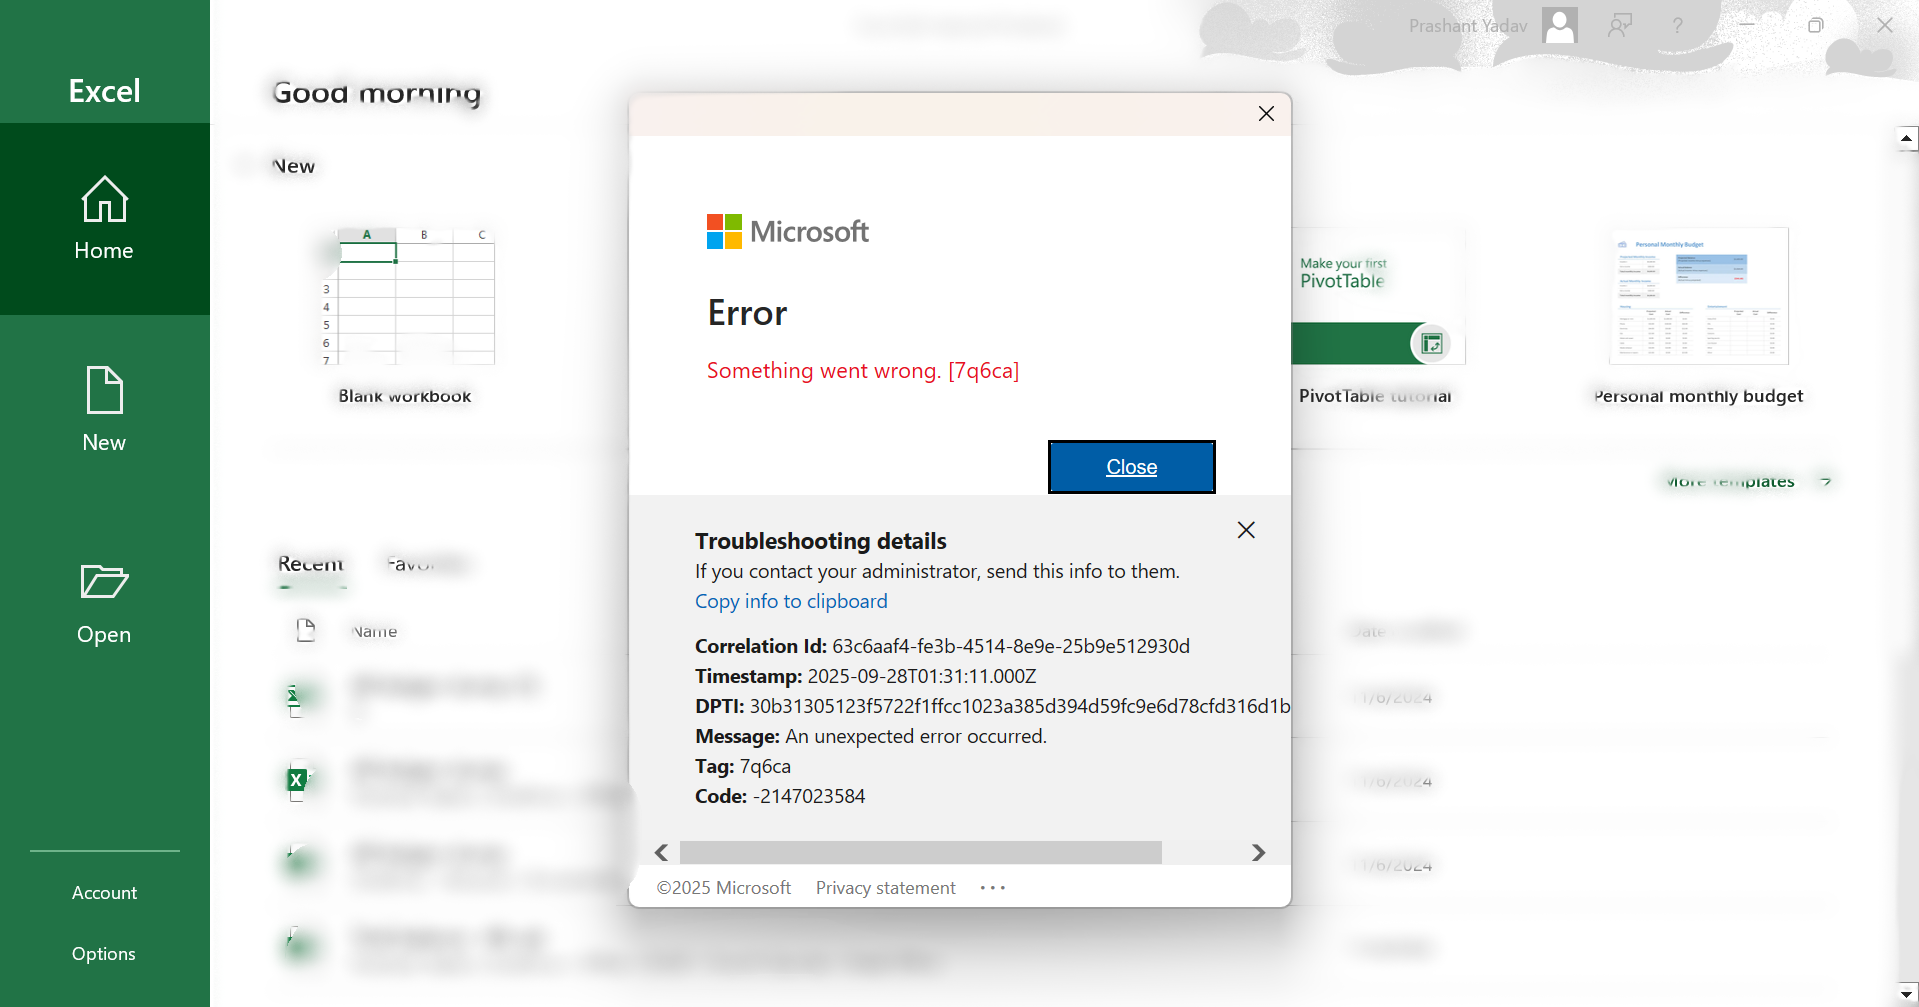Click the Excel file icon in the recent list
The image size is (1919, 1007).
tap(297, 780)
